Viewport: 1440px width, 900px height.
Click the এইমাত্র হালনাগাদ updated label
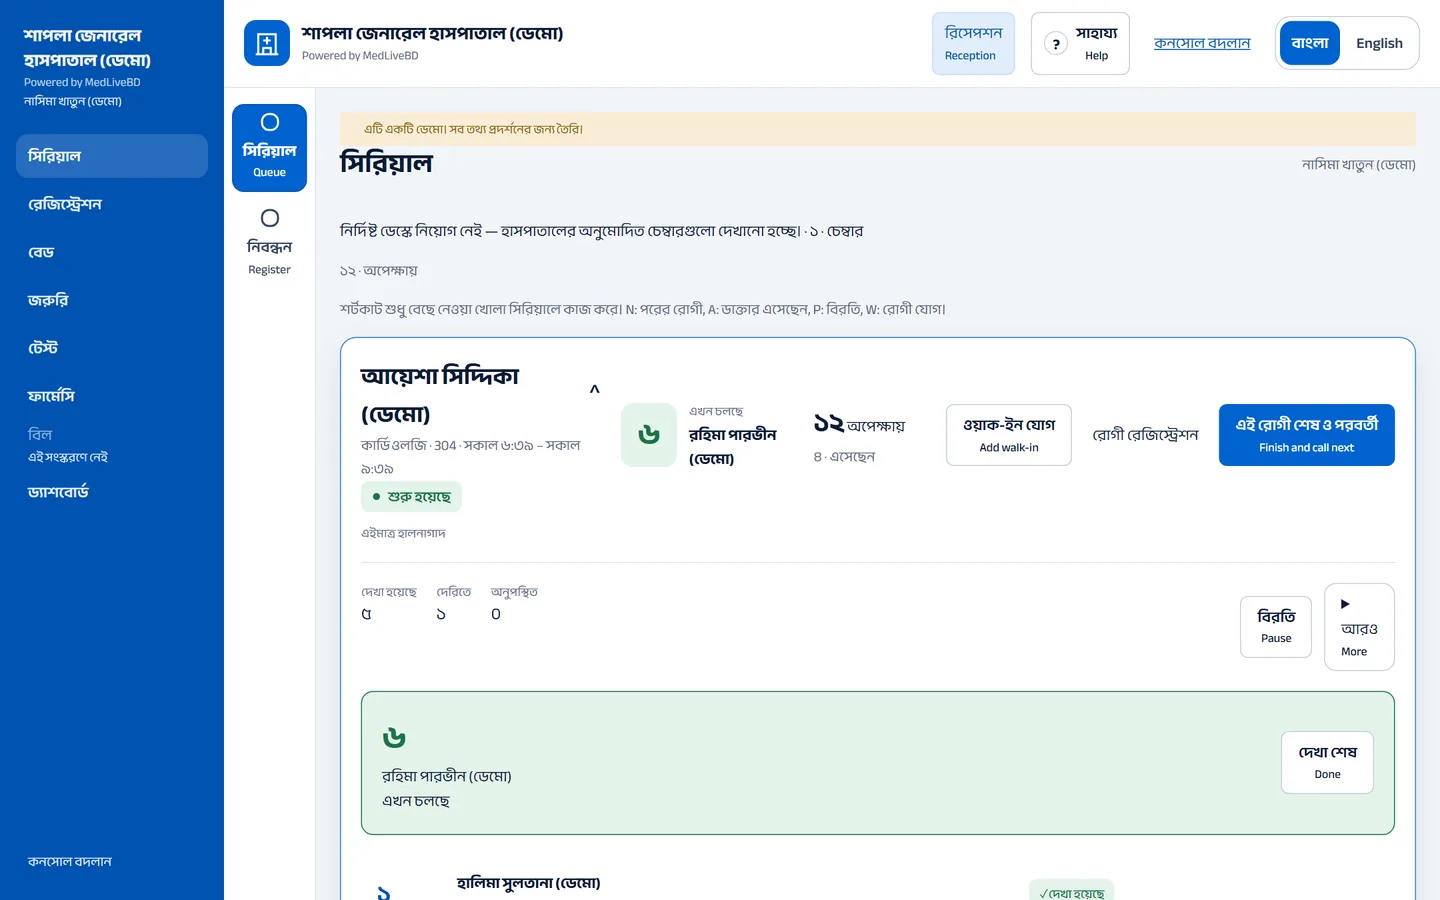point(403,533)
